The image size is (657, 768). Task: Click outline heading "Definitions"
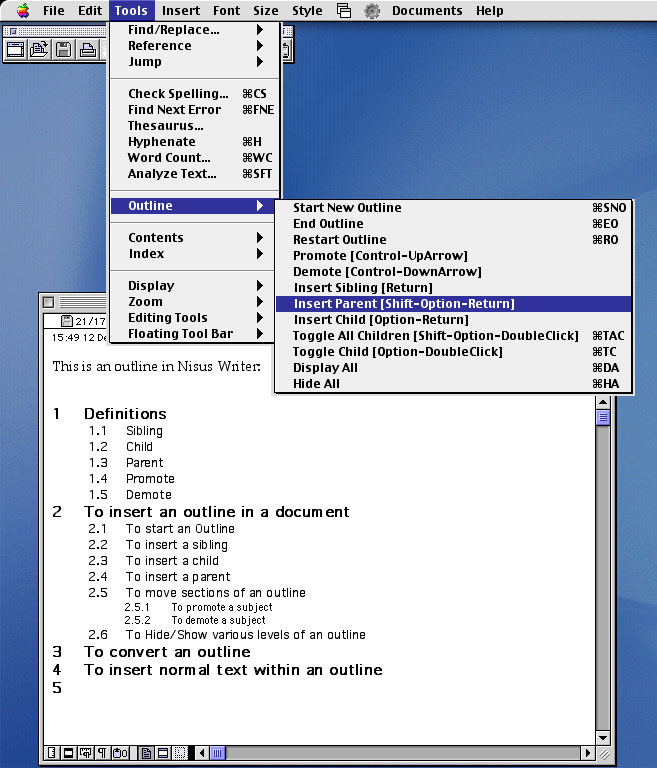(x=125, y=414)
